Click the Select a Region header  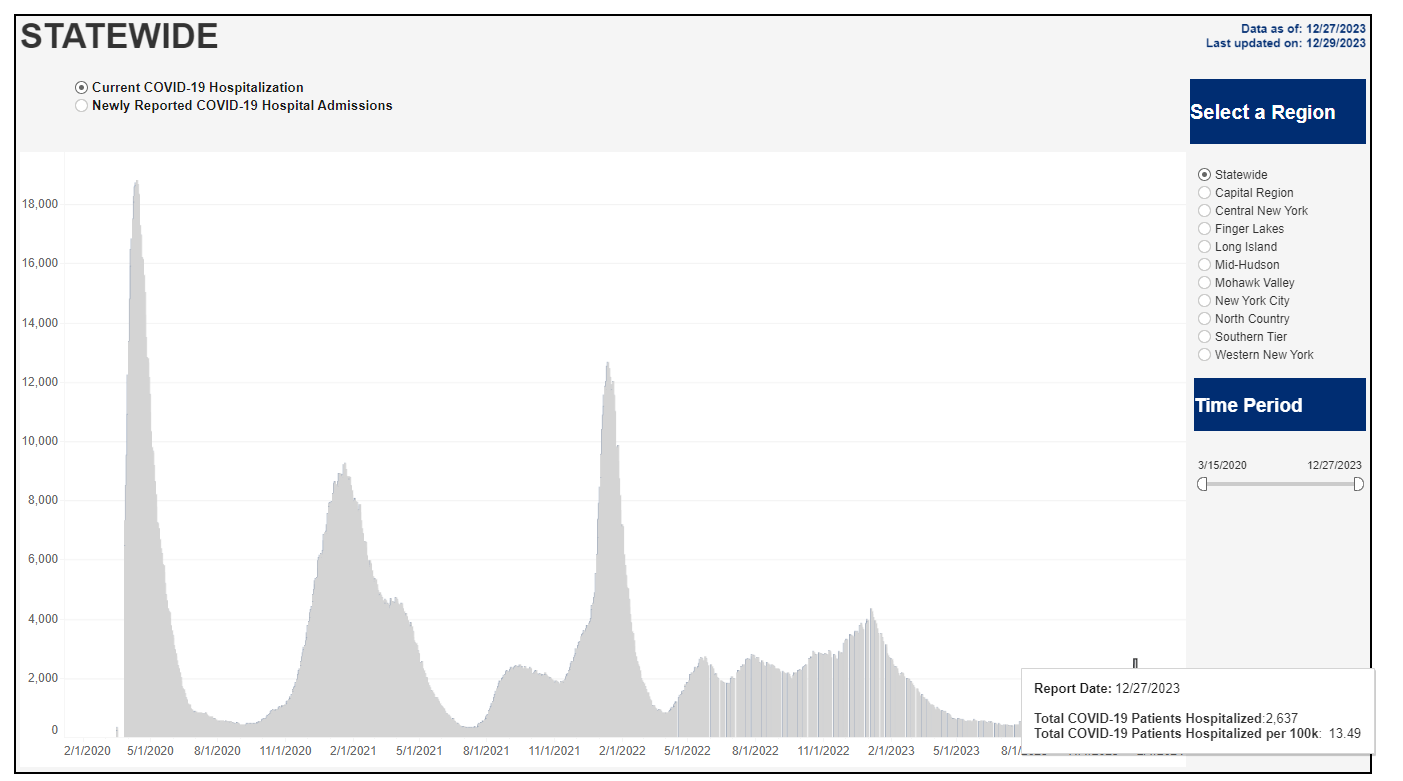pyautogui.click(x=1277, y=112)
